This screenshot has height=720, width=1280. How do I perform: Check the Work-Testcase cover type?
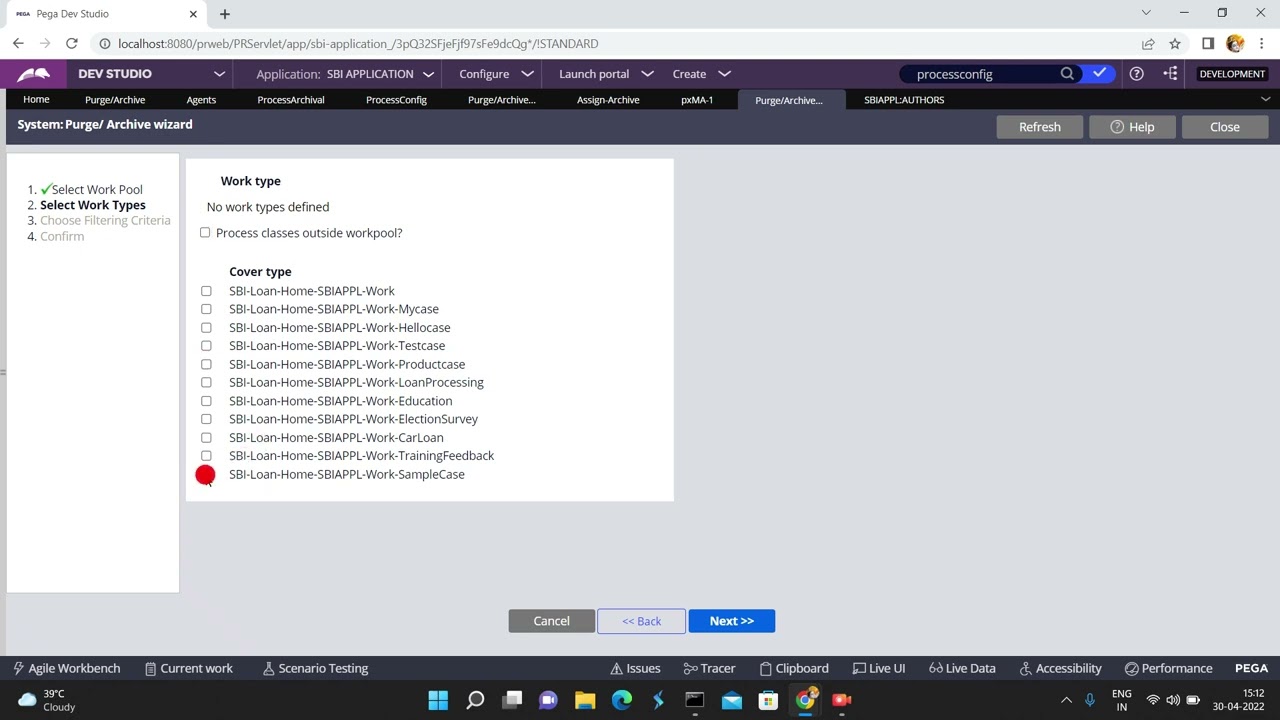[x=206, y=346]
